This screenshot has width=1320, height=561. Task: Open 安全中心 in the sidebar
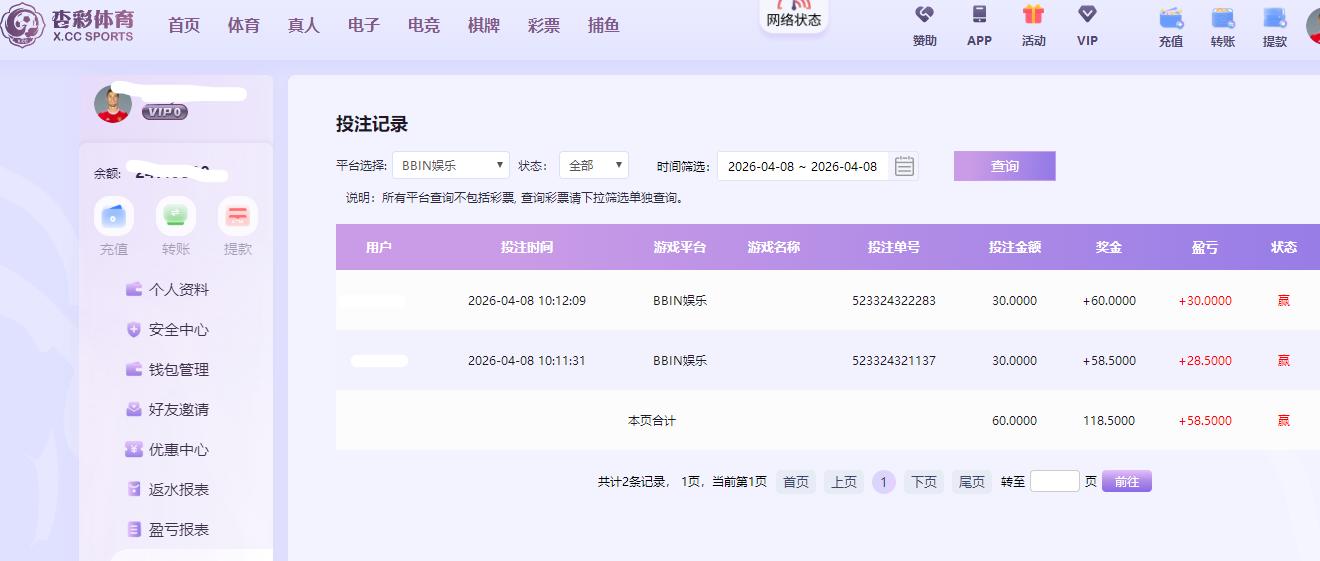pyautogui.click(x=168, y=329)
